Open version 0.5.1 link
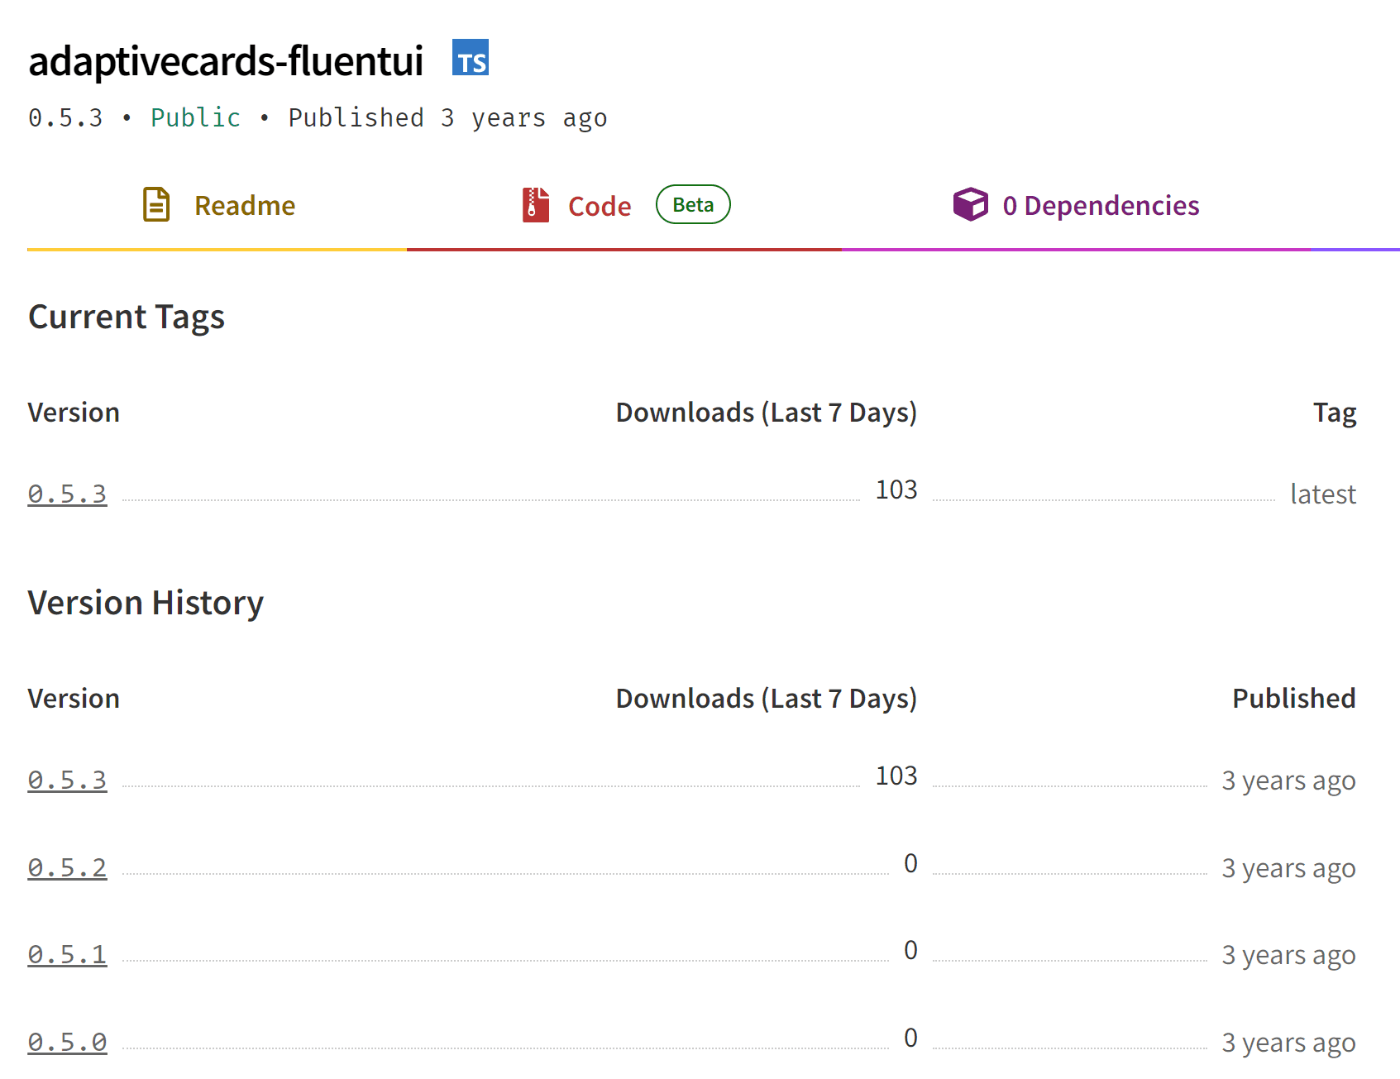 coord(67,955)
